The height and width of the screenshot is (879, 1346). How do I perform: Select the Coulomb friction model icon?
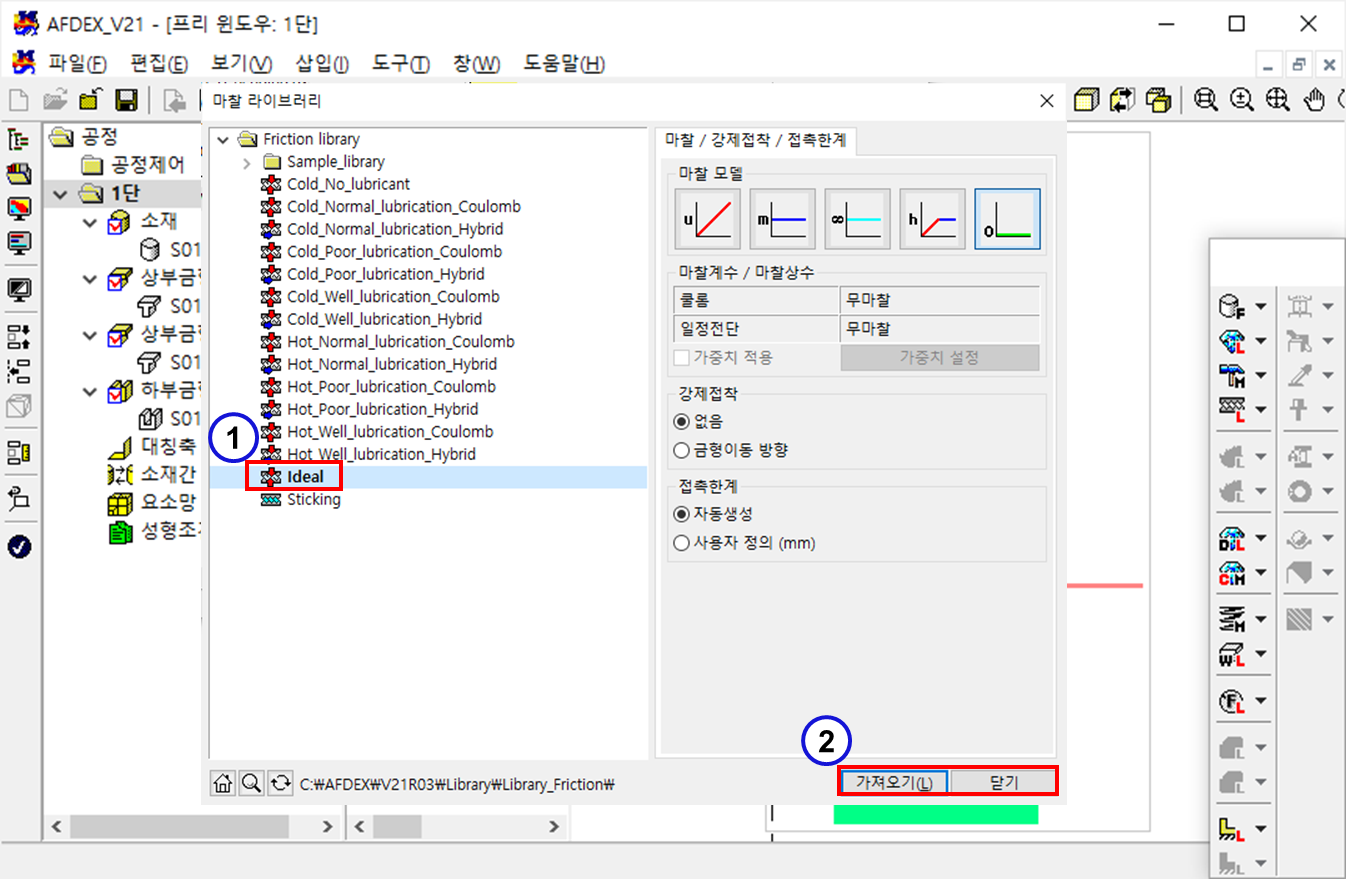point(707,219)
